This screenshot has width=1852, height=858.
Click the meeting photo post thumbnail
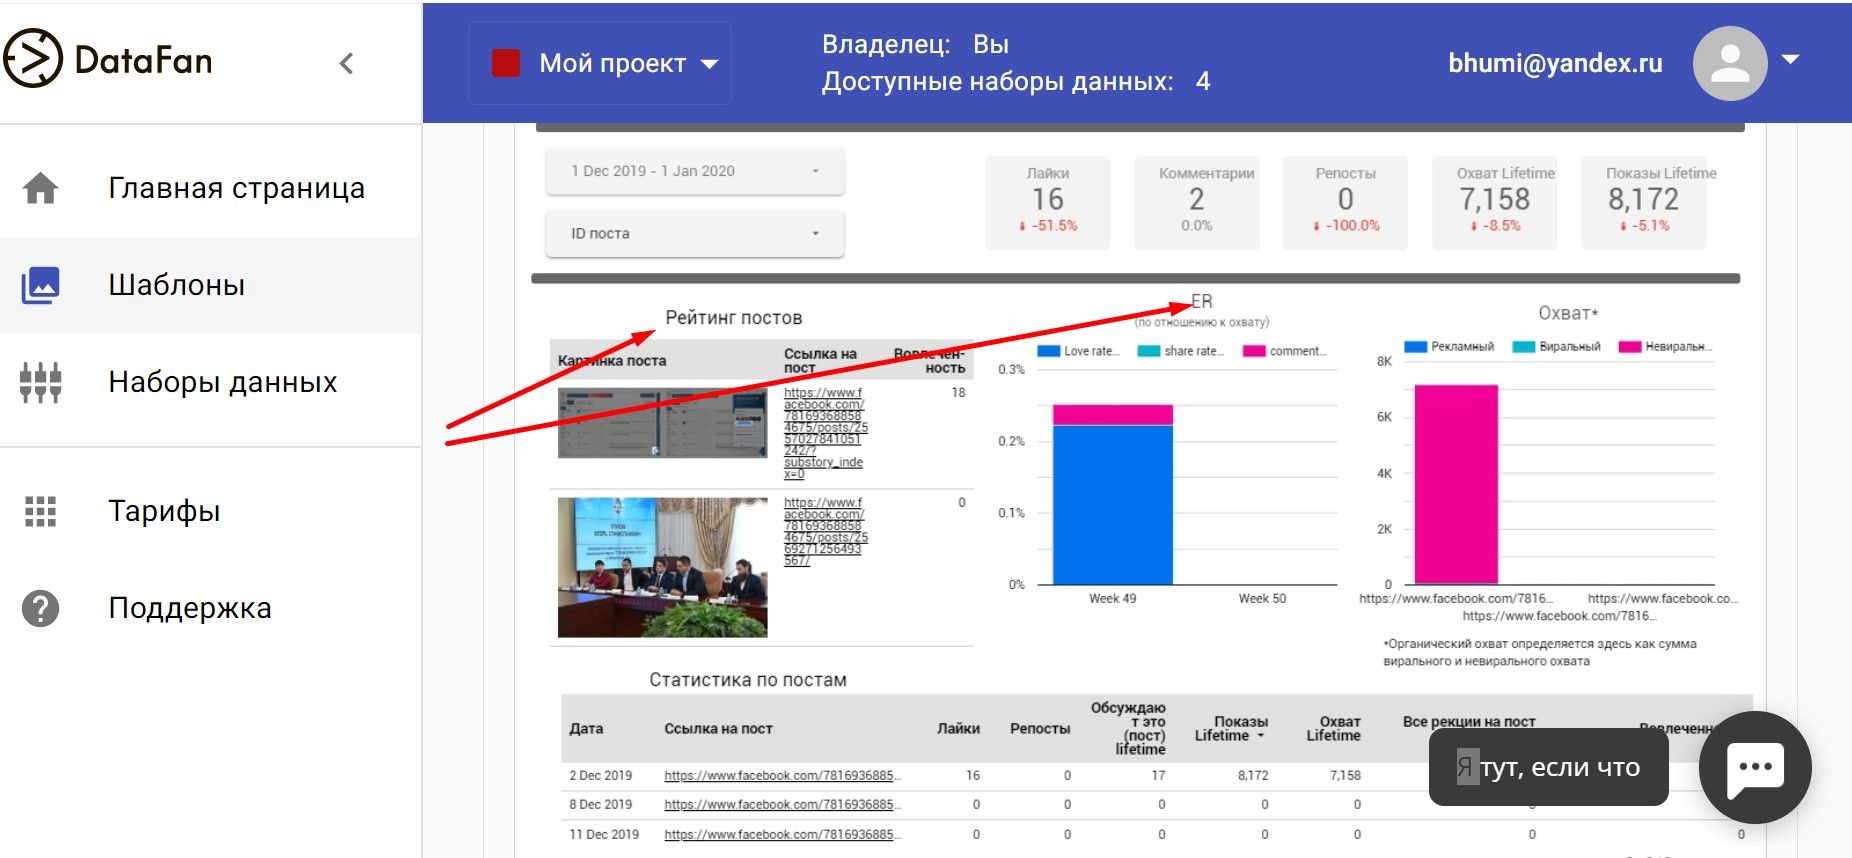(x=662, y=567)
